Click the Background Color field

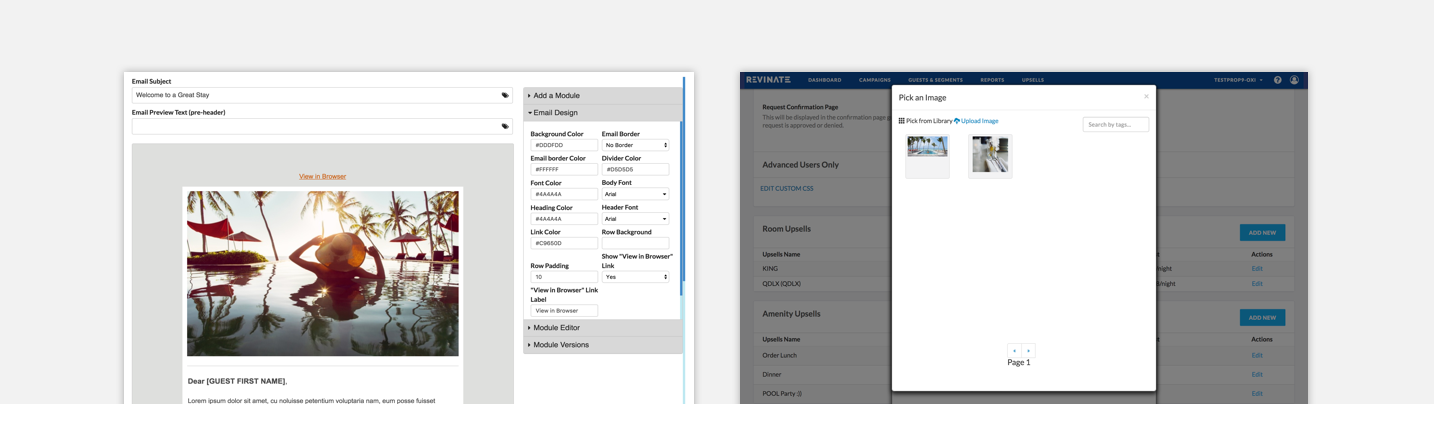pos(564,145)
